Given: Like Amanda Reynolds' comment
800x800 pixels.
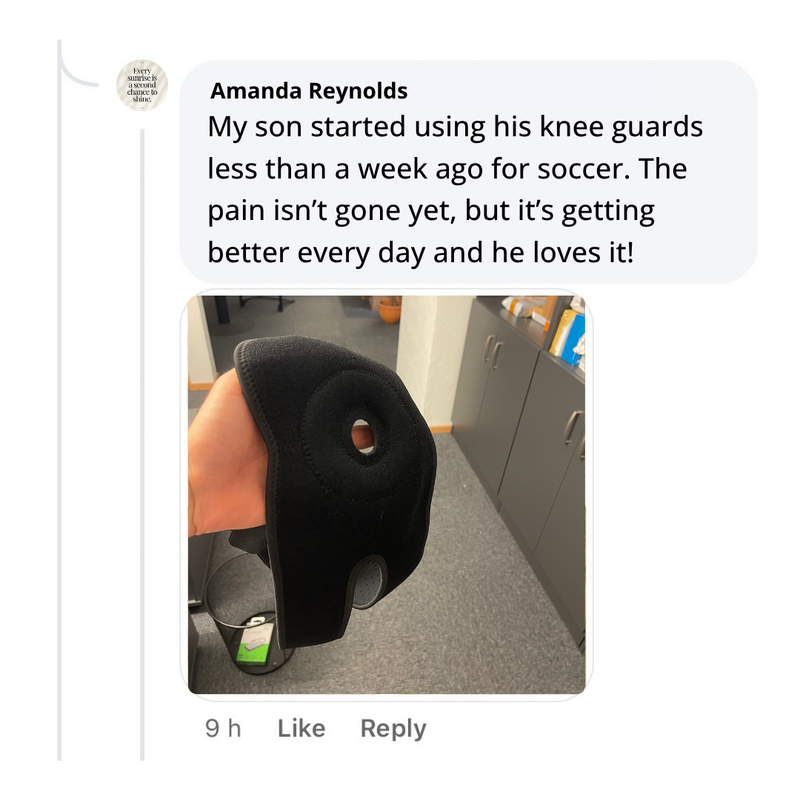Looking at the screenshot, I should (x=301, y=728).
